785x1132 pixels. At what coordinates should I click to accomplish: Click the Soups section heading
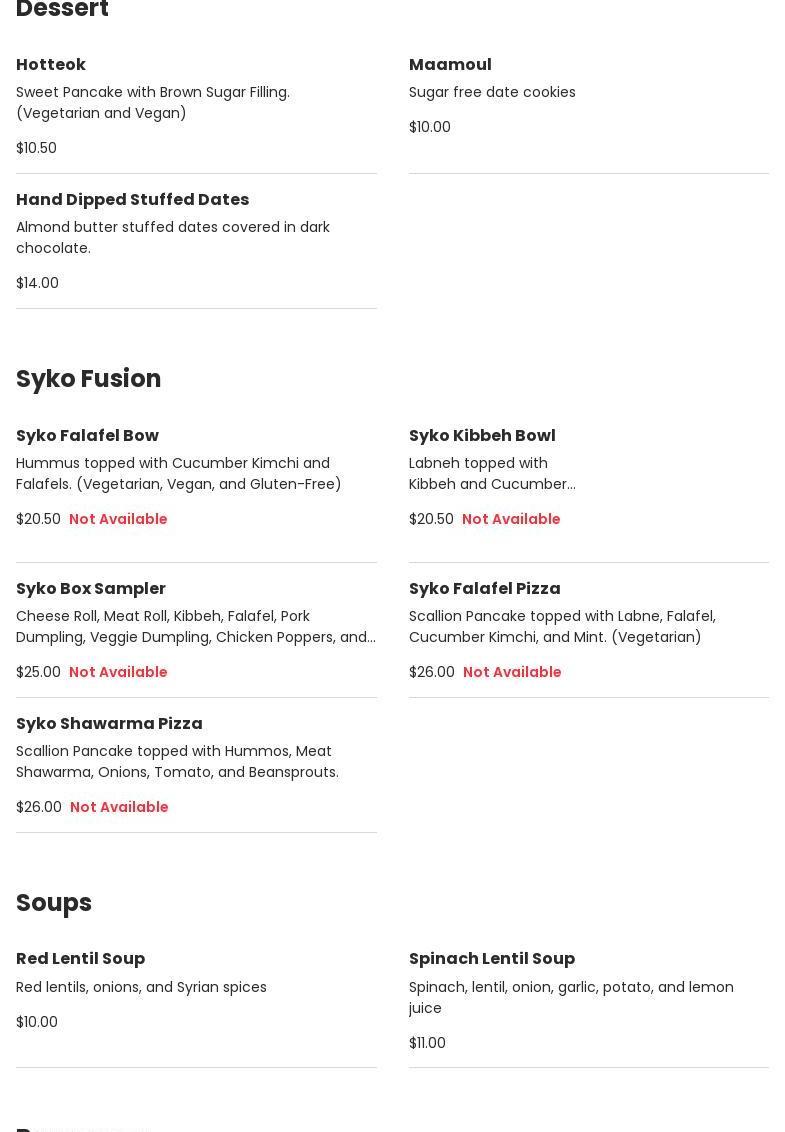54,902
